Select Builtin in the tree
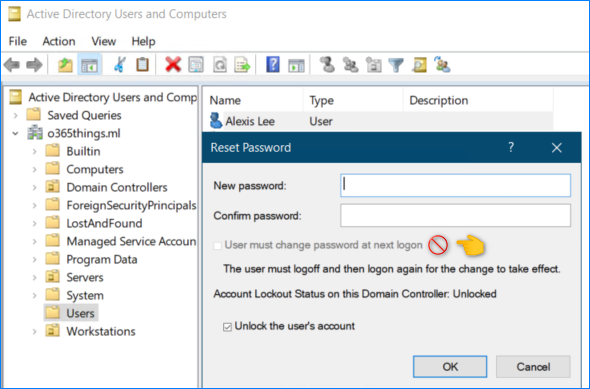The height and width of the screenshot is (389, 590). (x=83, y=151)
